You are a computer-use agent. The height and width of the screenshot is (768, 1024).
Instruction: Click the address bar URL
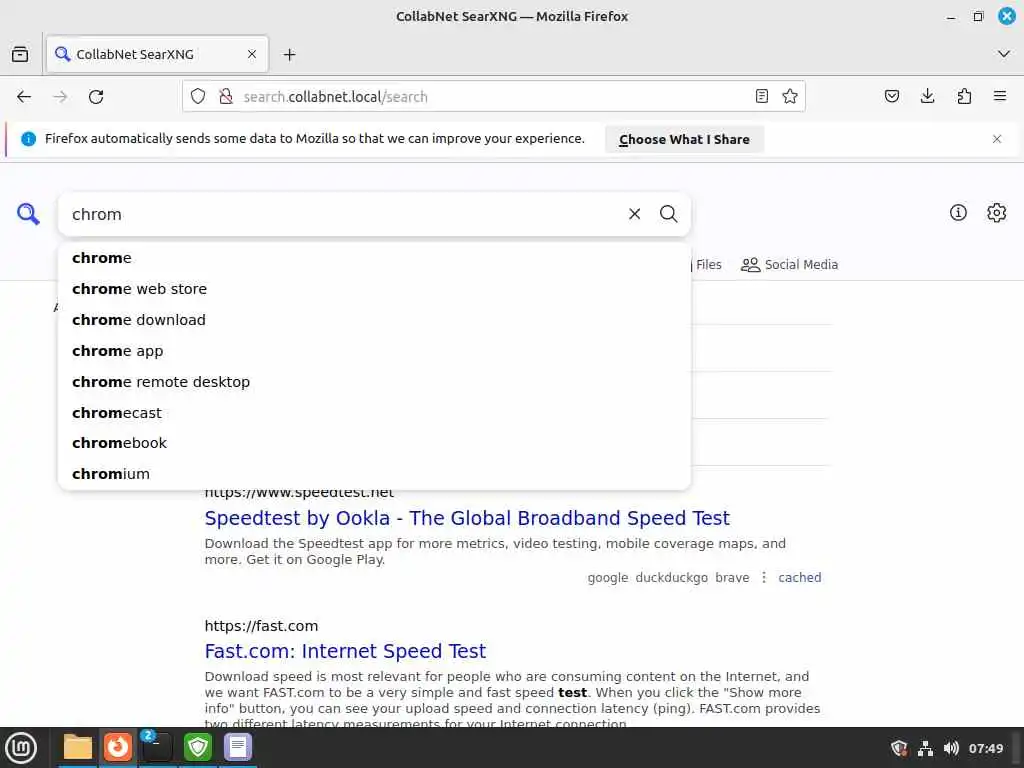(x=335, y=97)
